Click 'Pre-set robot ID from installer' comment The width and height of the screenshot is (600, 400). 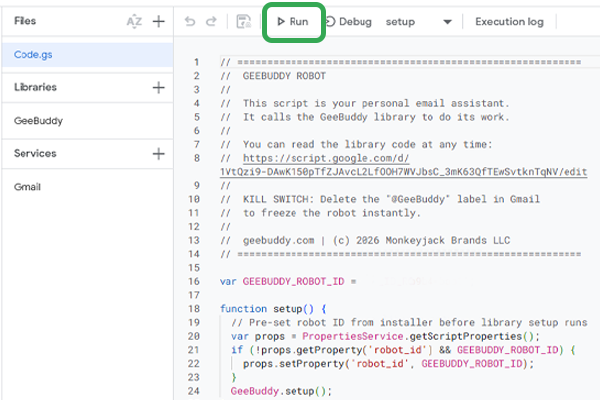pos(409,323)
